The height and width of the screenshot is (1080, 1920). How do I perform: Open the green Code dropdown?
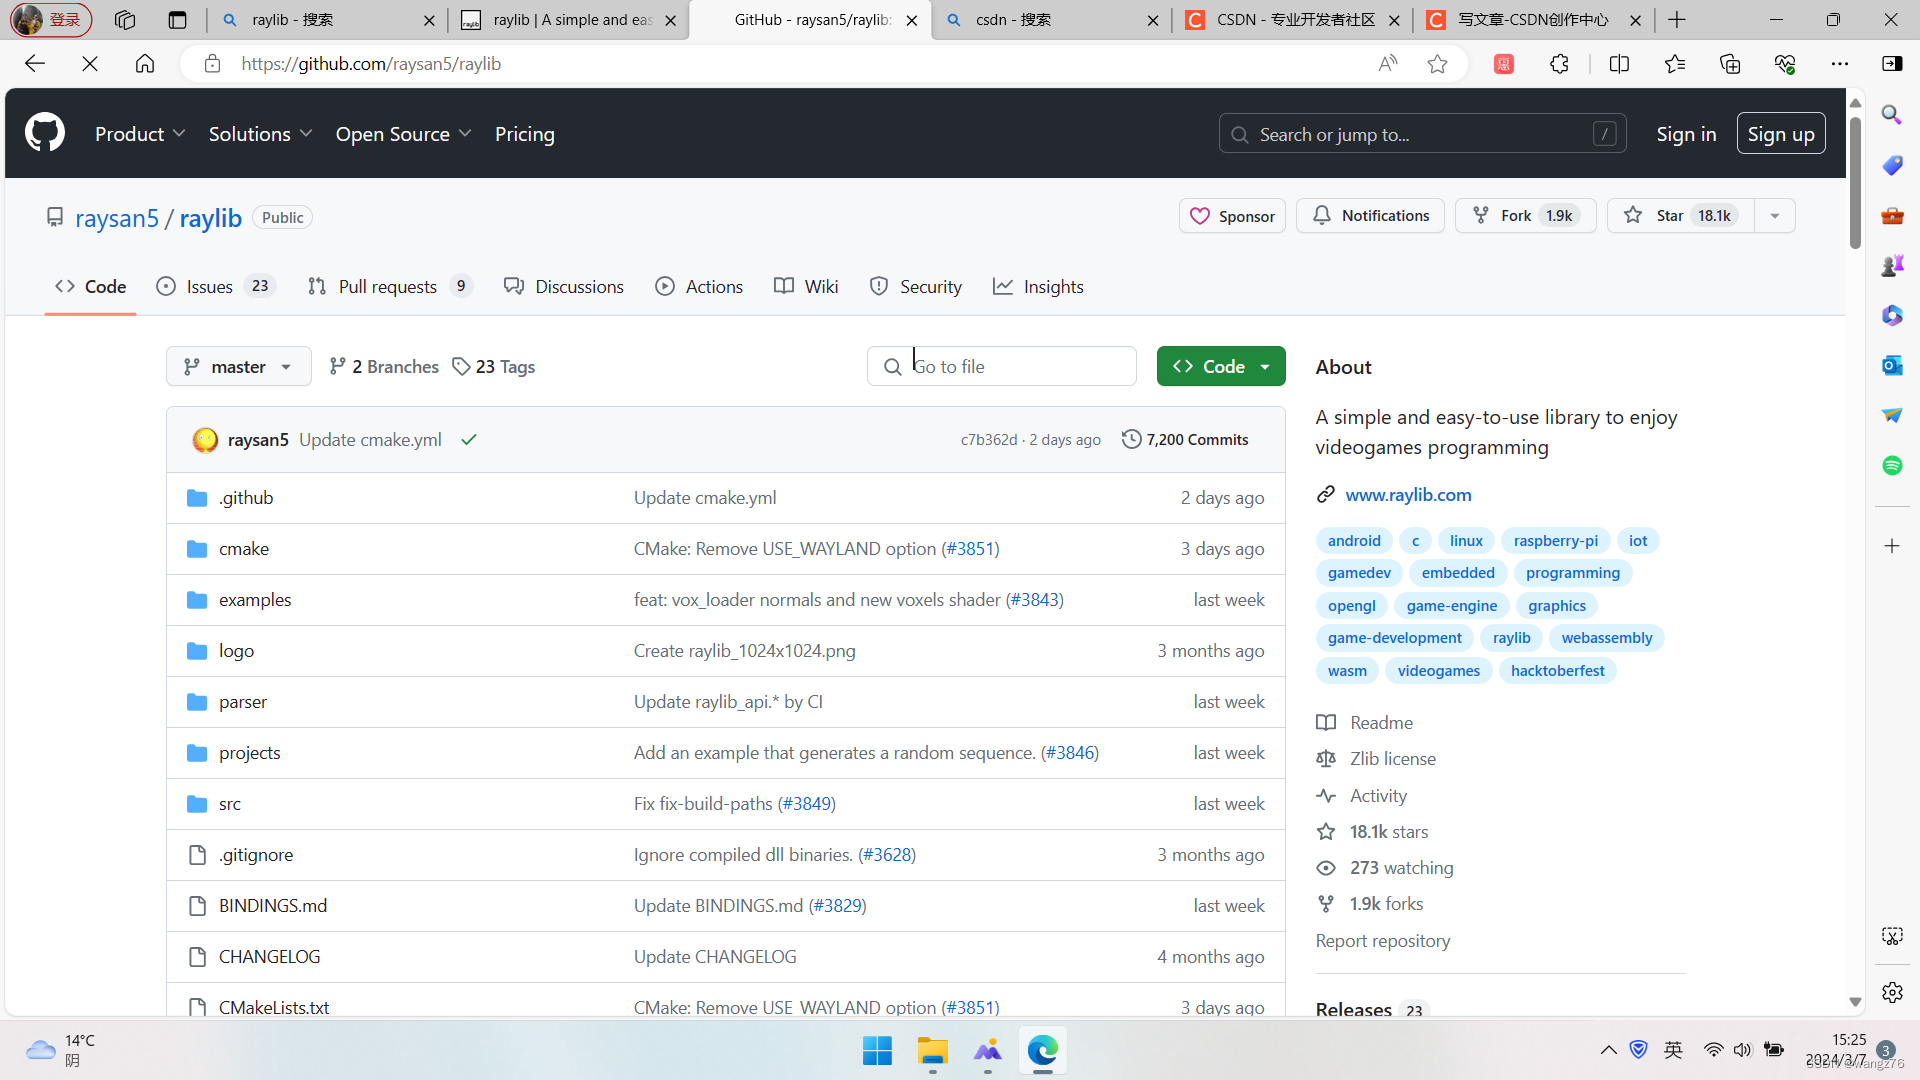click(1221, 367)
